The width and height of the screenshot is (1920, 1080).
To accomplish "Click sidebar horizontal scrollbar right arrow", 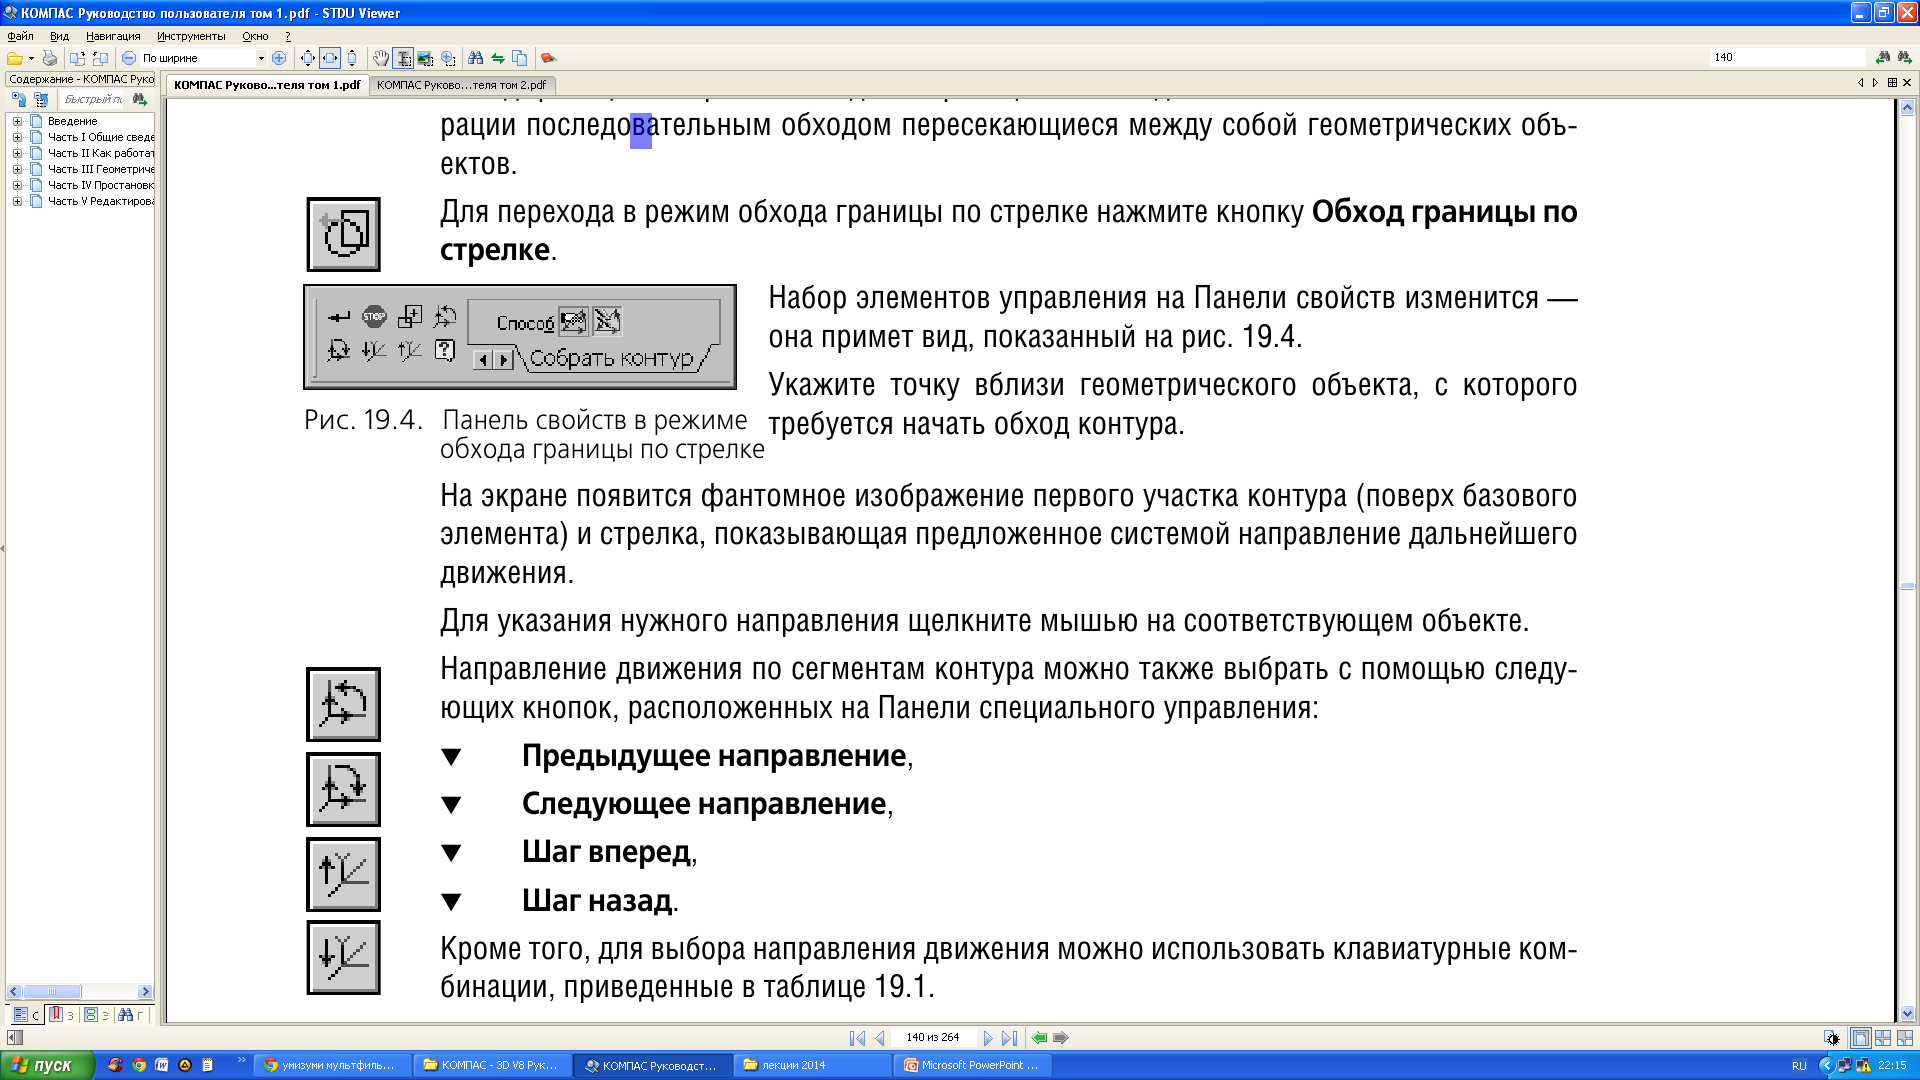I will coord(145,992).
